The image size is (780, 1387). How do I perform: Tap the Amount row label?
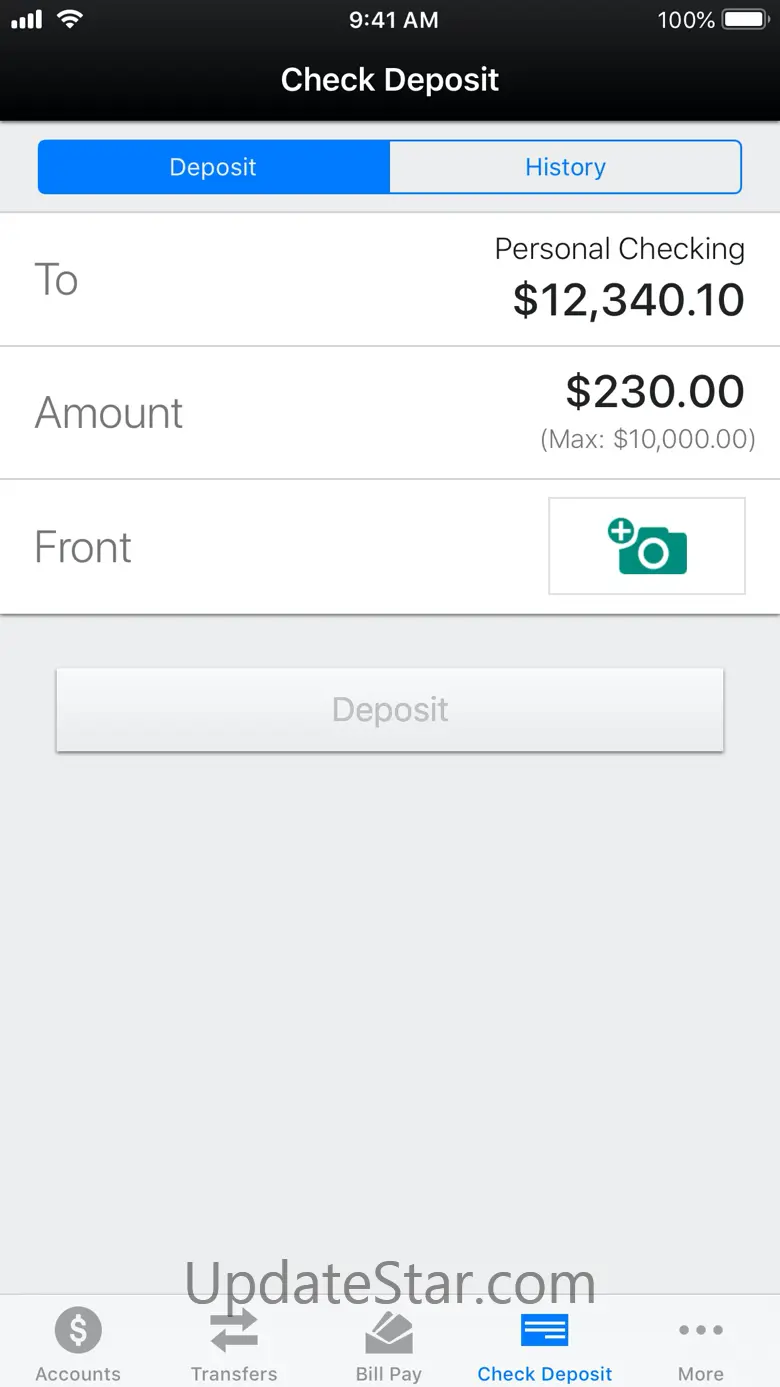(x=109, y=413)
